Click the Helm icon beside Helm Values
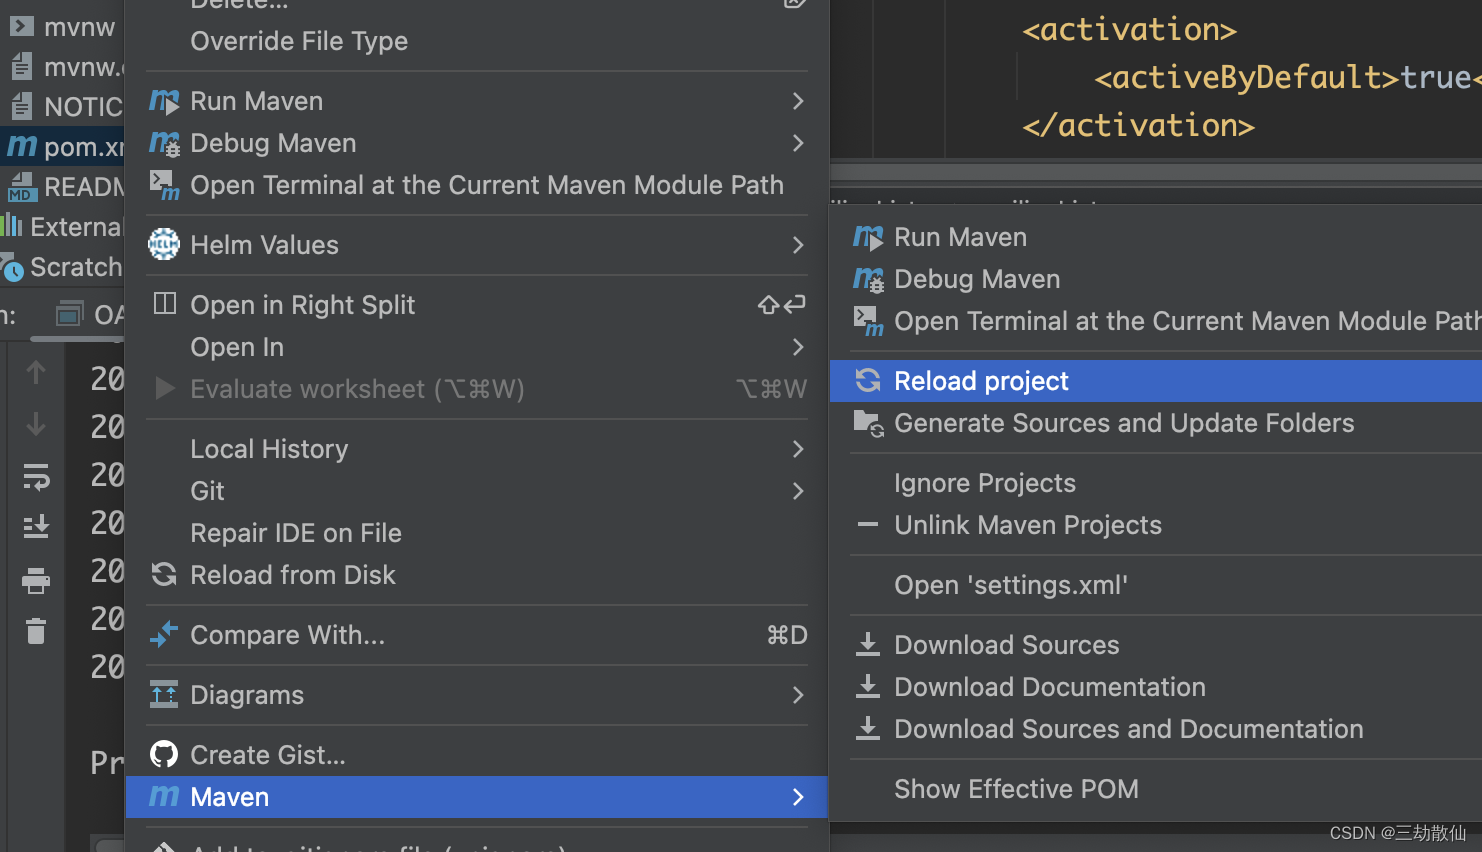This screenshot has width=1482, height=852. click(164, 245)
